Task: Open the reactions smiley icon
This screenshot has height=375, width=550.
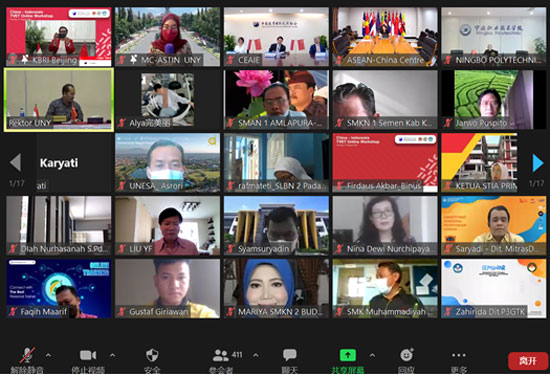Action: click(407, 355)
